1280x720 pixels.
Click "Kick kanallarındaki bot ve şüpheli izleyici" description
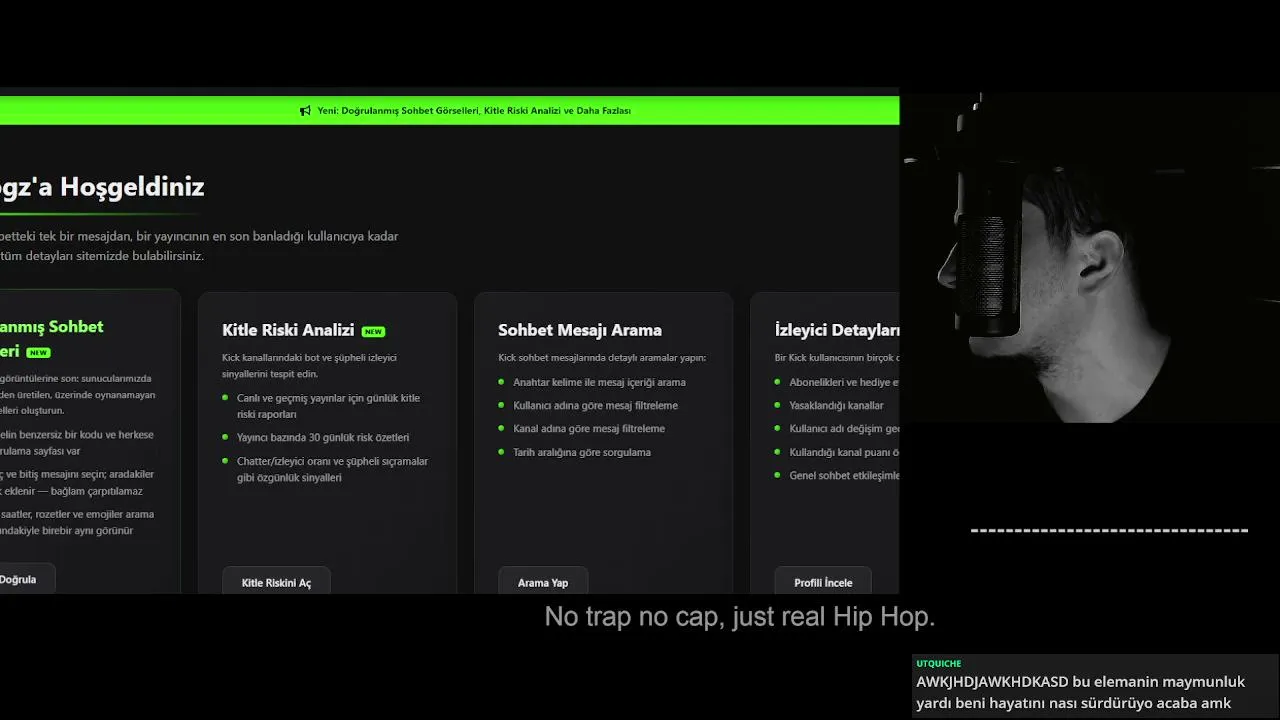(x=309, y=365)
